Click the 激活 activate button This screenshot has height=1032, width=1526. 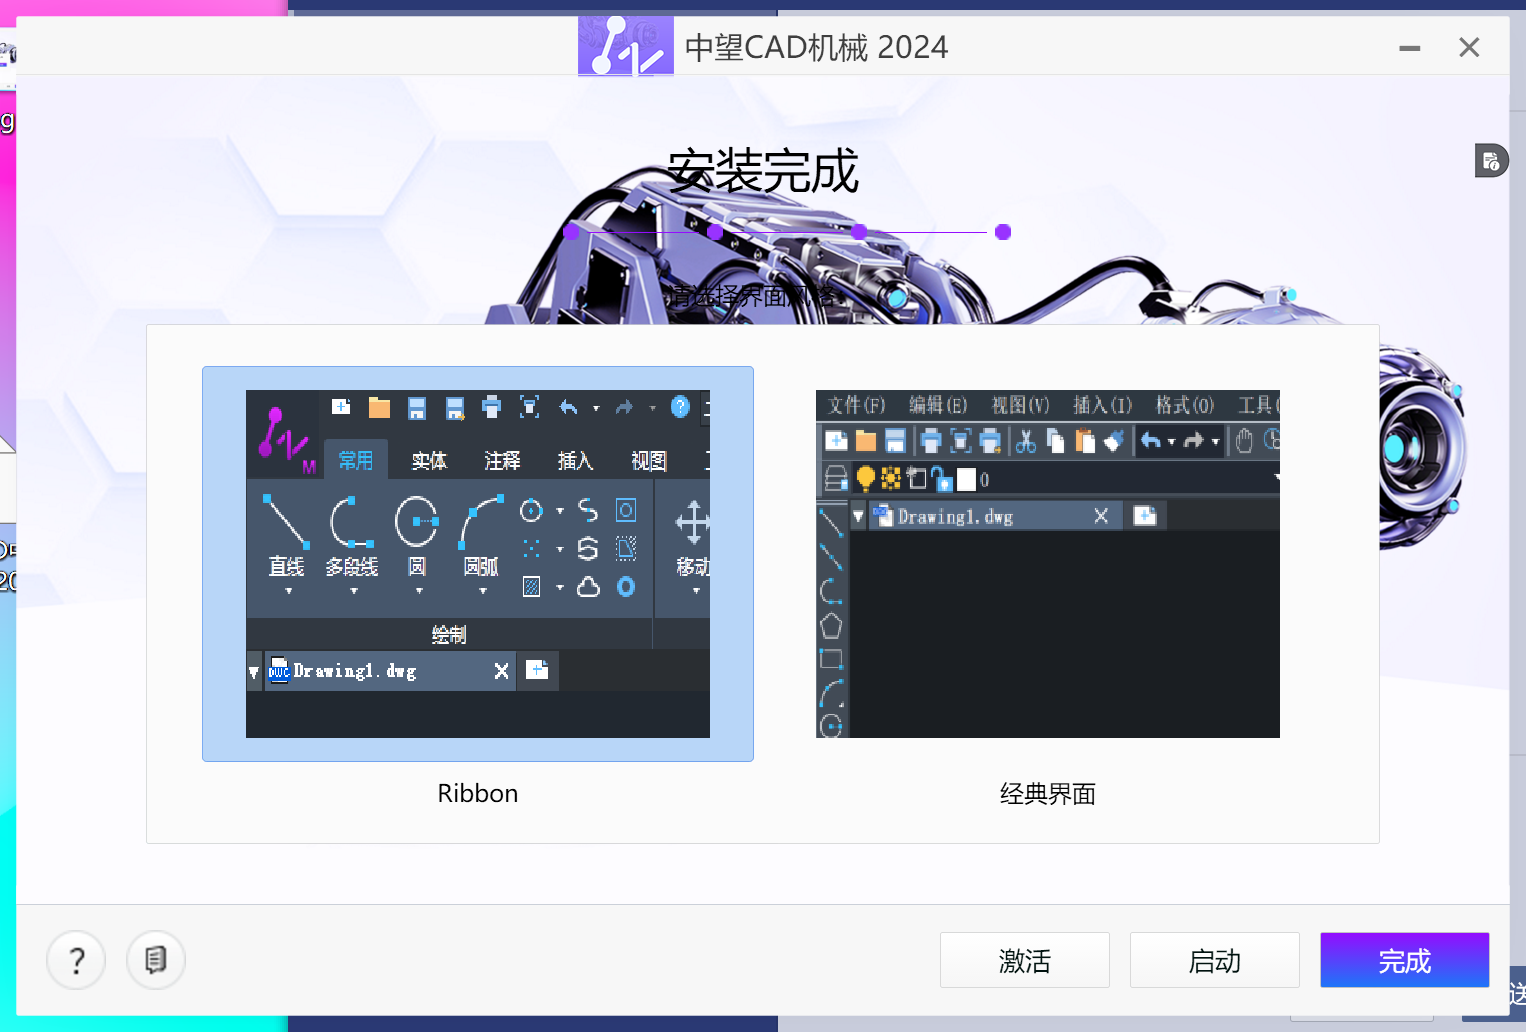coord(1025,960)
